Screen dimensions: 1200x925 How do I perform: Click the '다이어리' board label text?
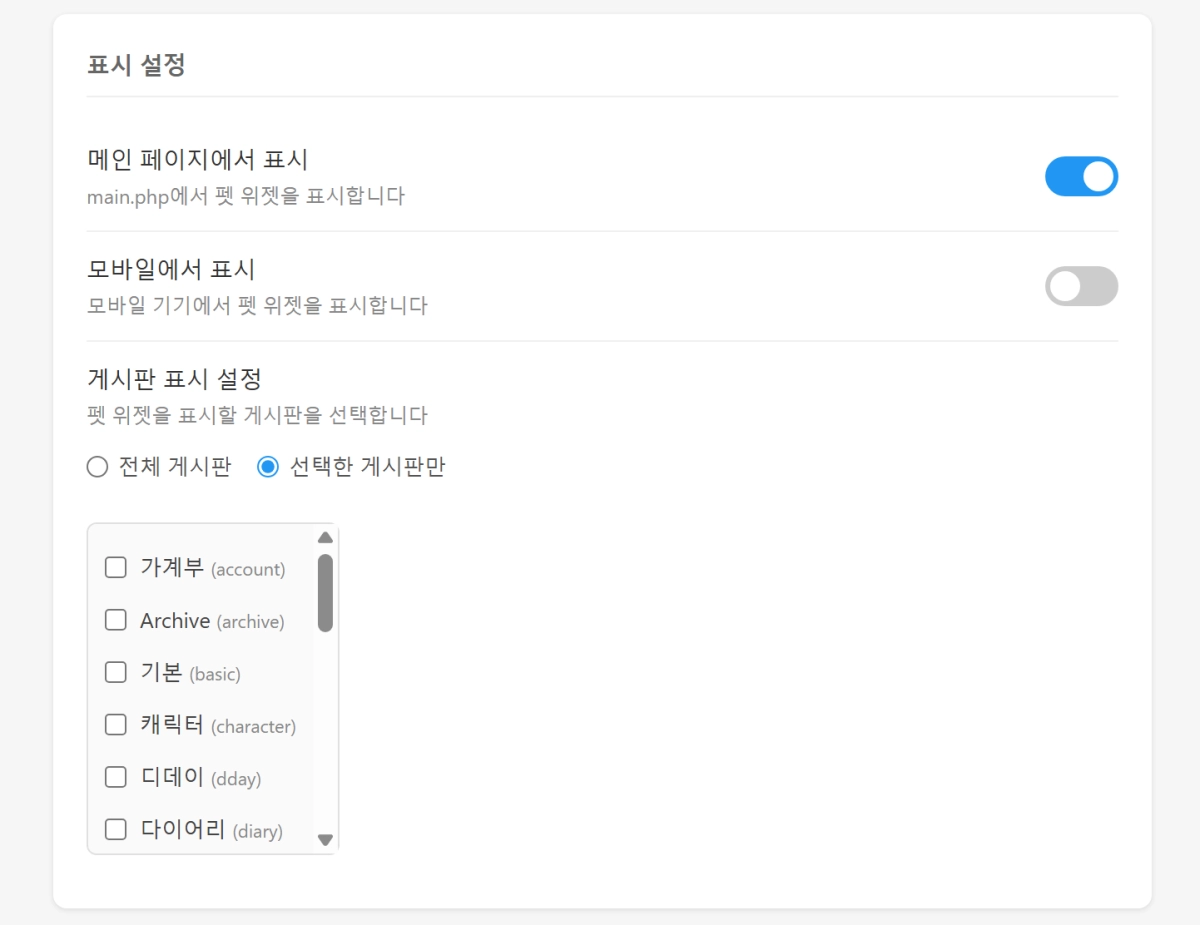click(x=183, y=829)
